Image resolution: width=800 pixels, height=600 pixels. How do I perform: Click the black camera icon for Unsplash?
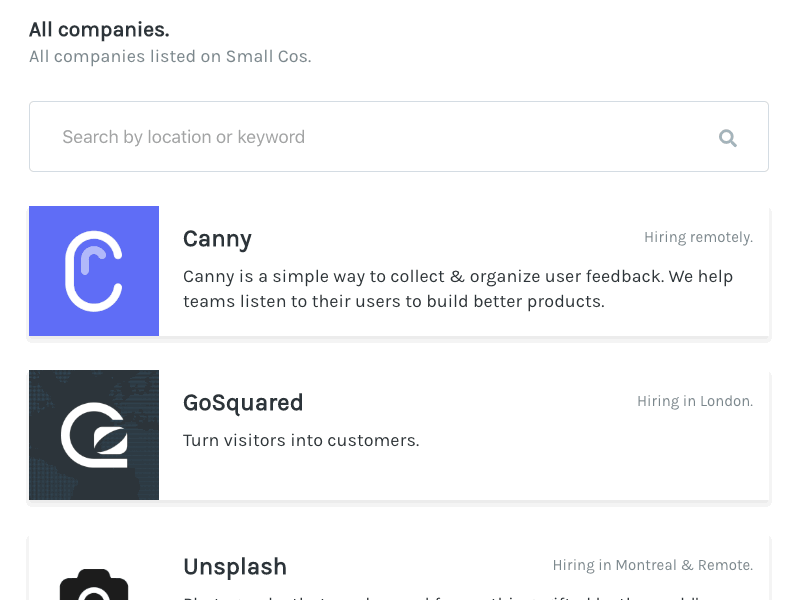94,585
